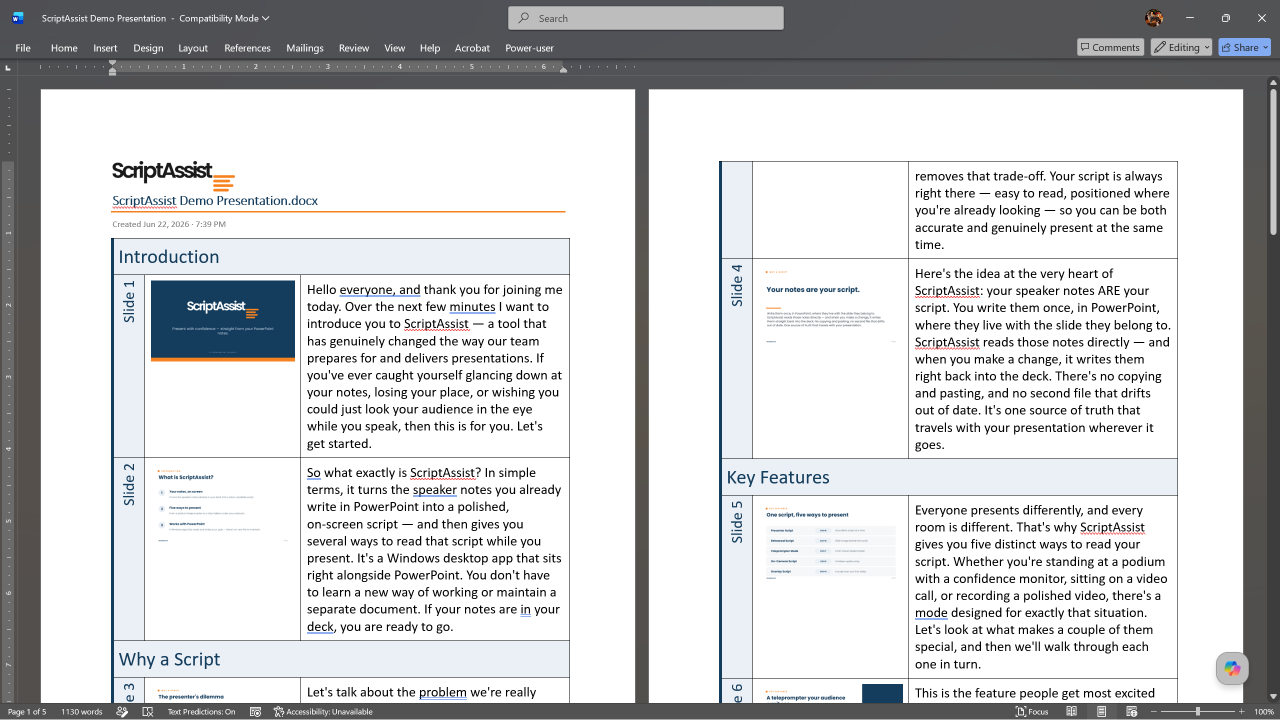The height and width of the screenshot is (720, 1280).
Task: Open the Design ribbon tab
Action: pyautogui.click(x=148, y=48)
